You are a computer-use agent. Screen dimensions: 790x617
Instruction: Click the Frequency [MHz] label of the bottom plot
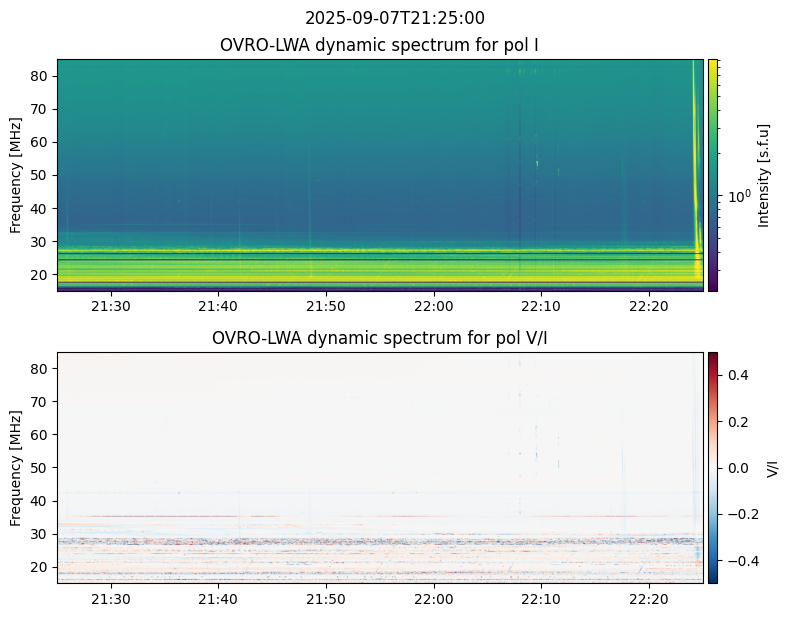[x=16, y=467]
